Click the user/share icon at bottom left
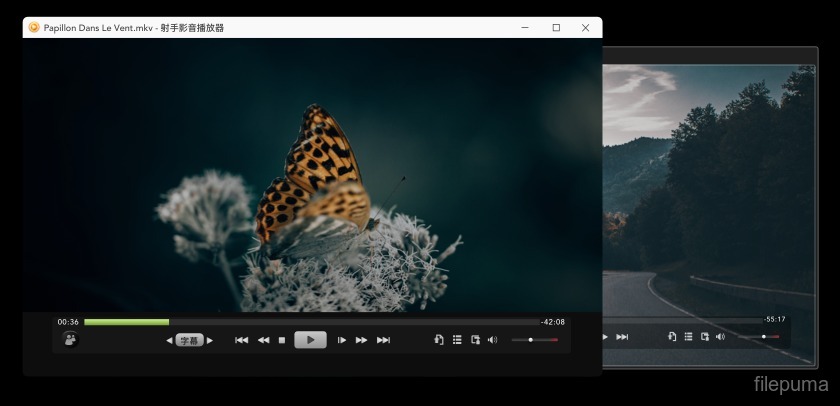This screenshot has width=840, height=406. 70,340
